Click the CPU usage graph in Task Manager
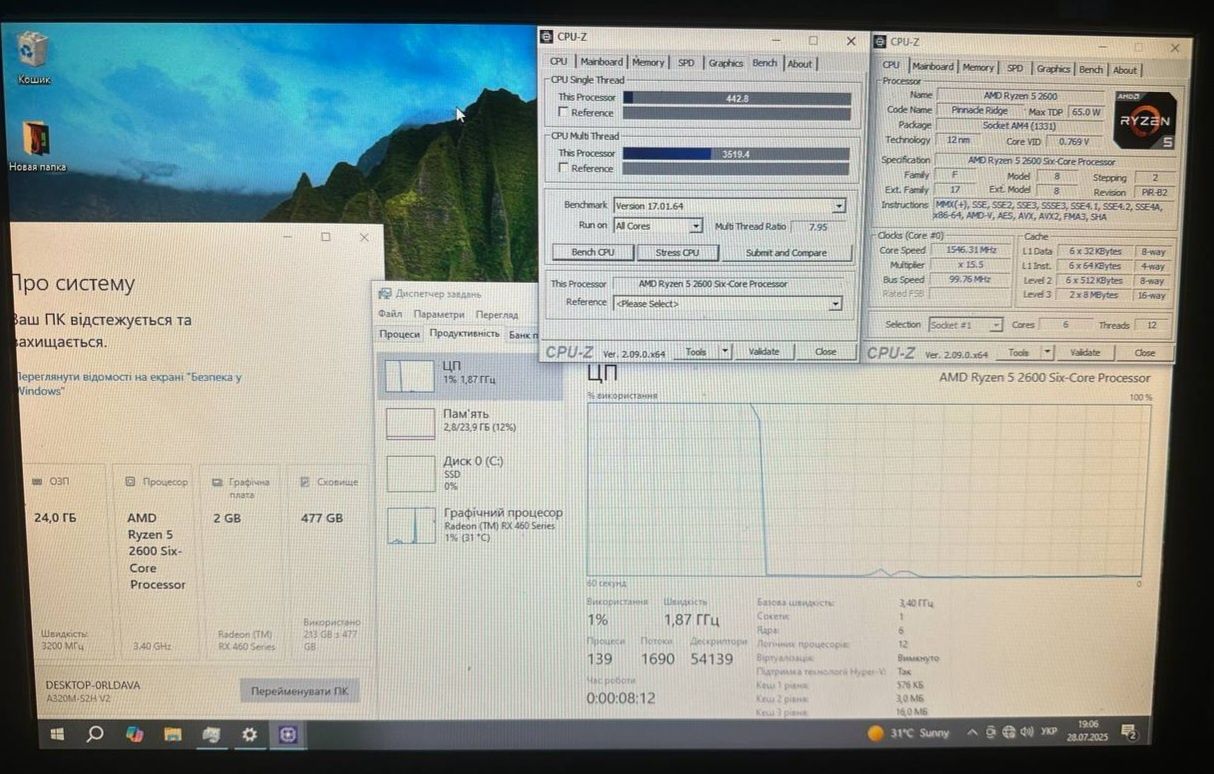The height and width of the screenshot is (774, 1214). click(868, 490)
